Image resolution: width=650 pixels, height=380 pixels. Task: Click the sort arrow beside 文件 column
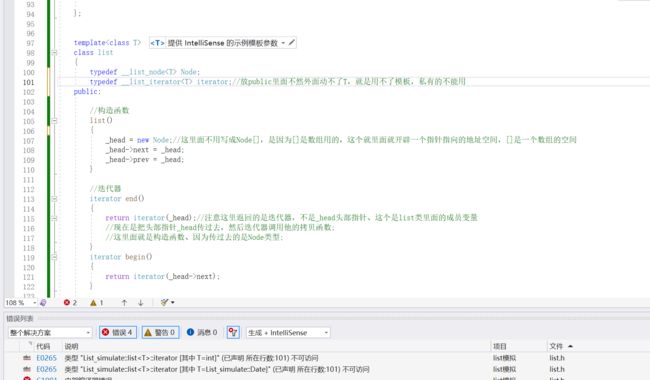570,346
